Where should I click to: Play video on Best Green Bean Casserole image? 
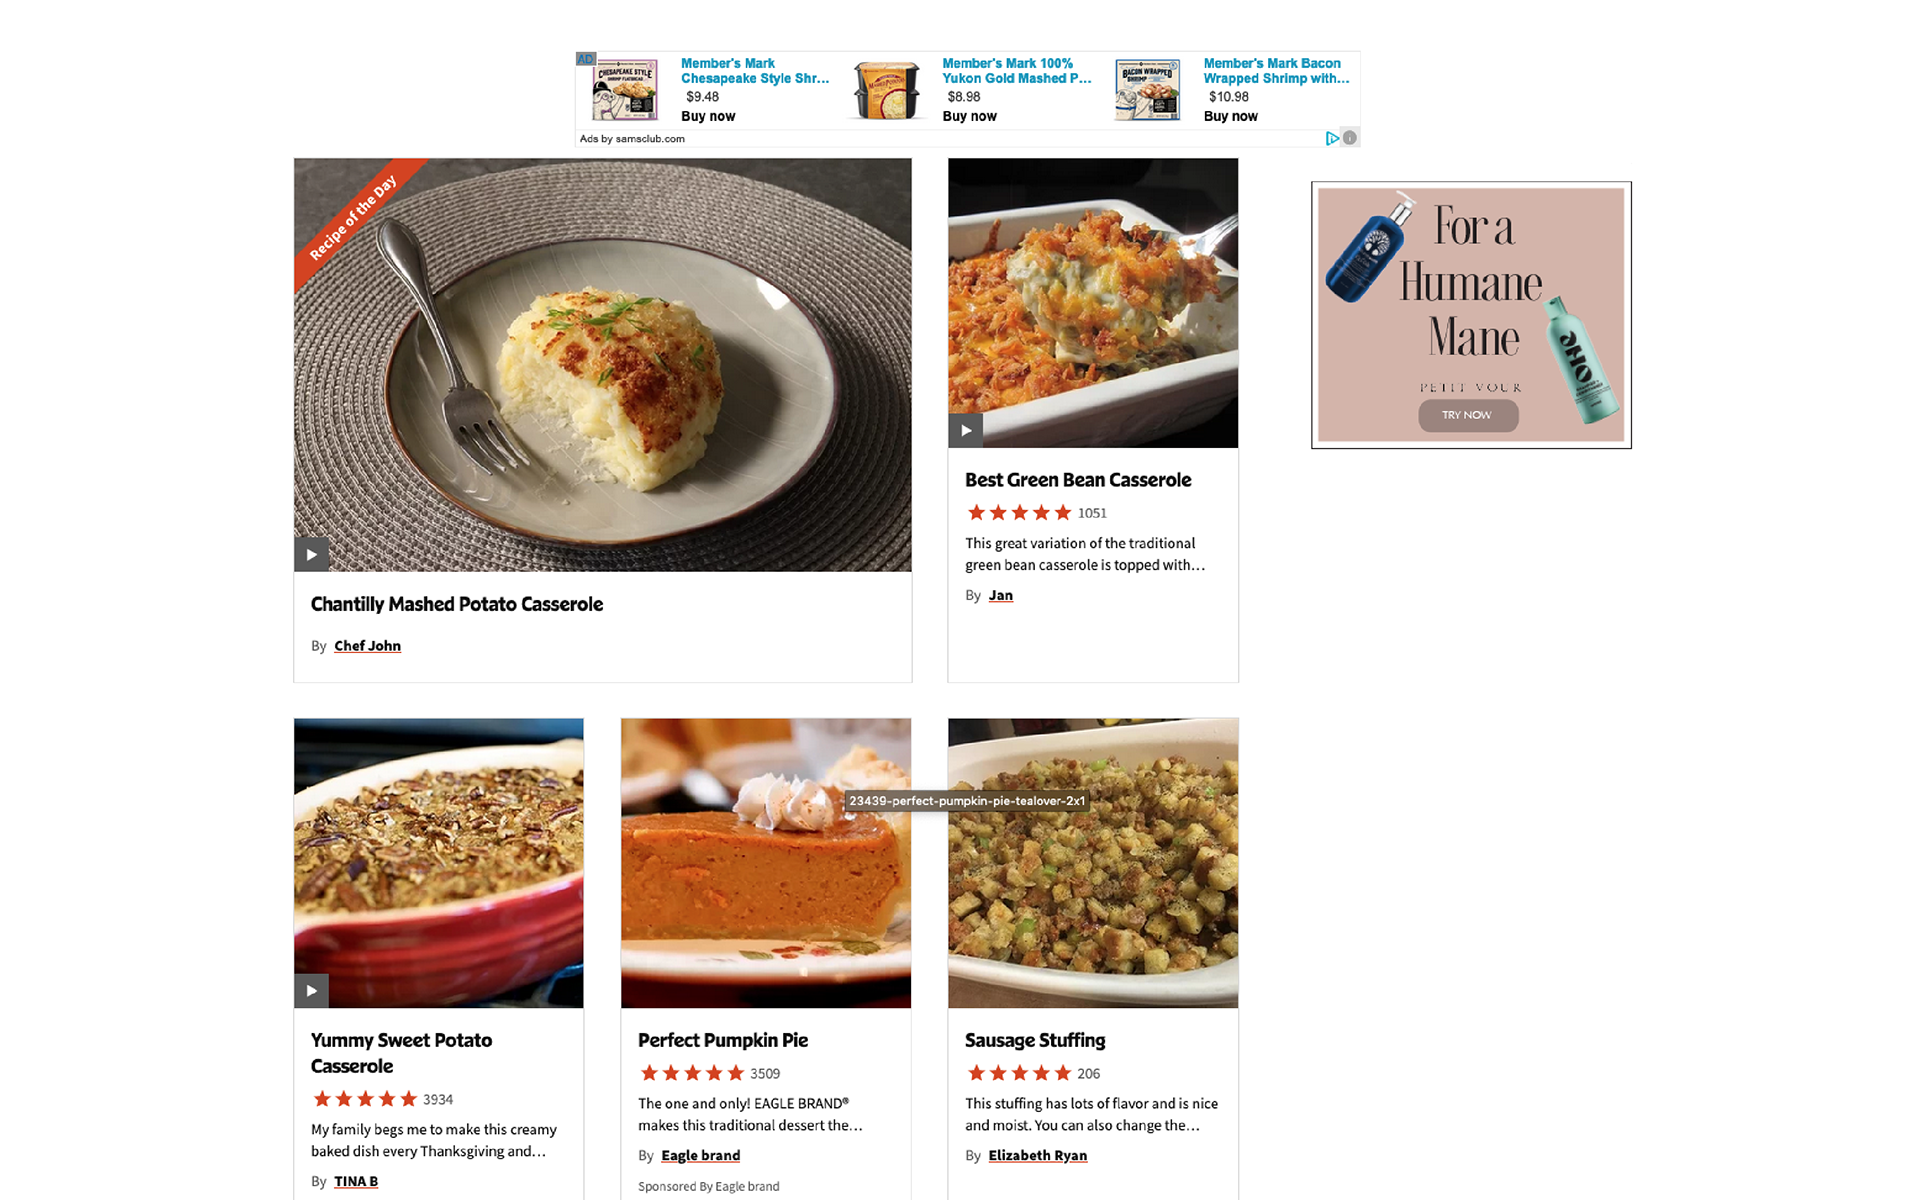click(x=965, y=430)
